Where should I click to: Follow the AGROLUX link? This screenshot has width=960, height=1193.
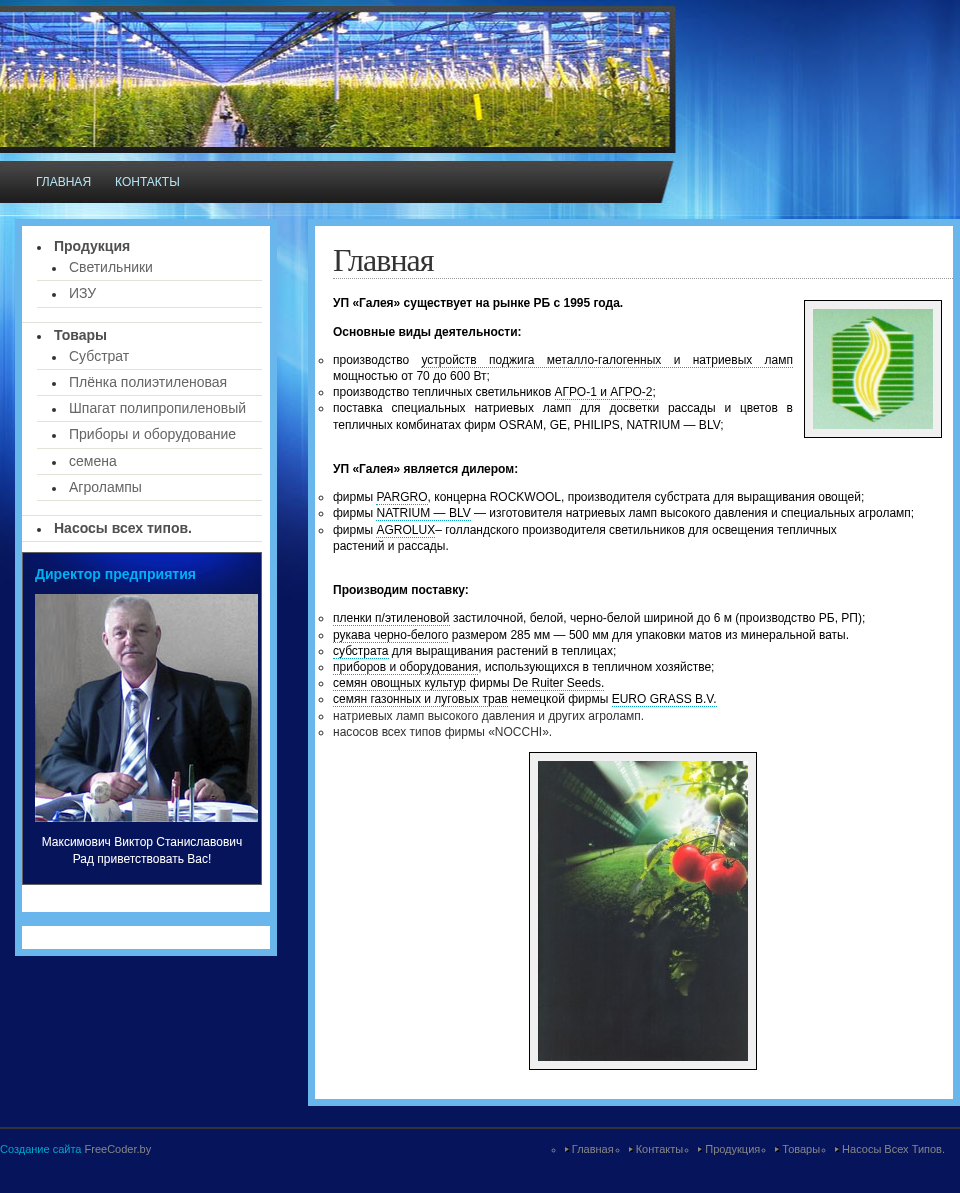coord(405,530)
